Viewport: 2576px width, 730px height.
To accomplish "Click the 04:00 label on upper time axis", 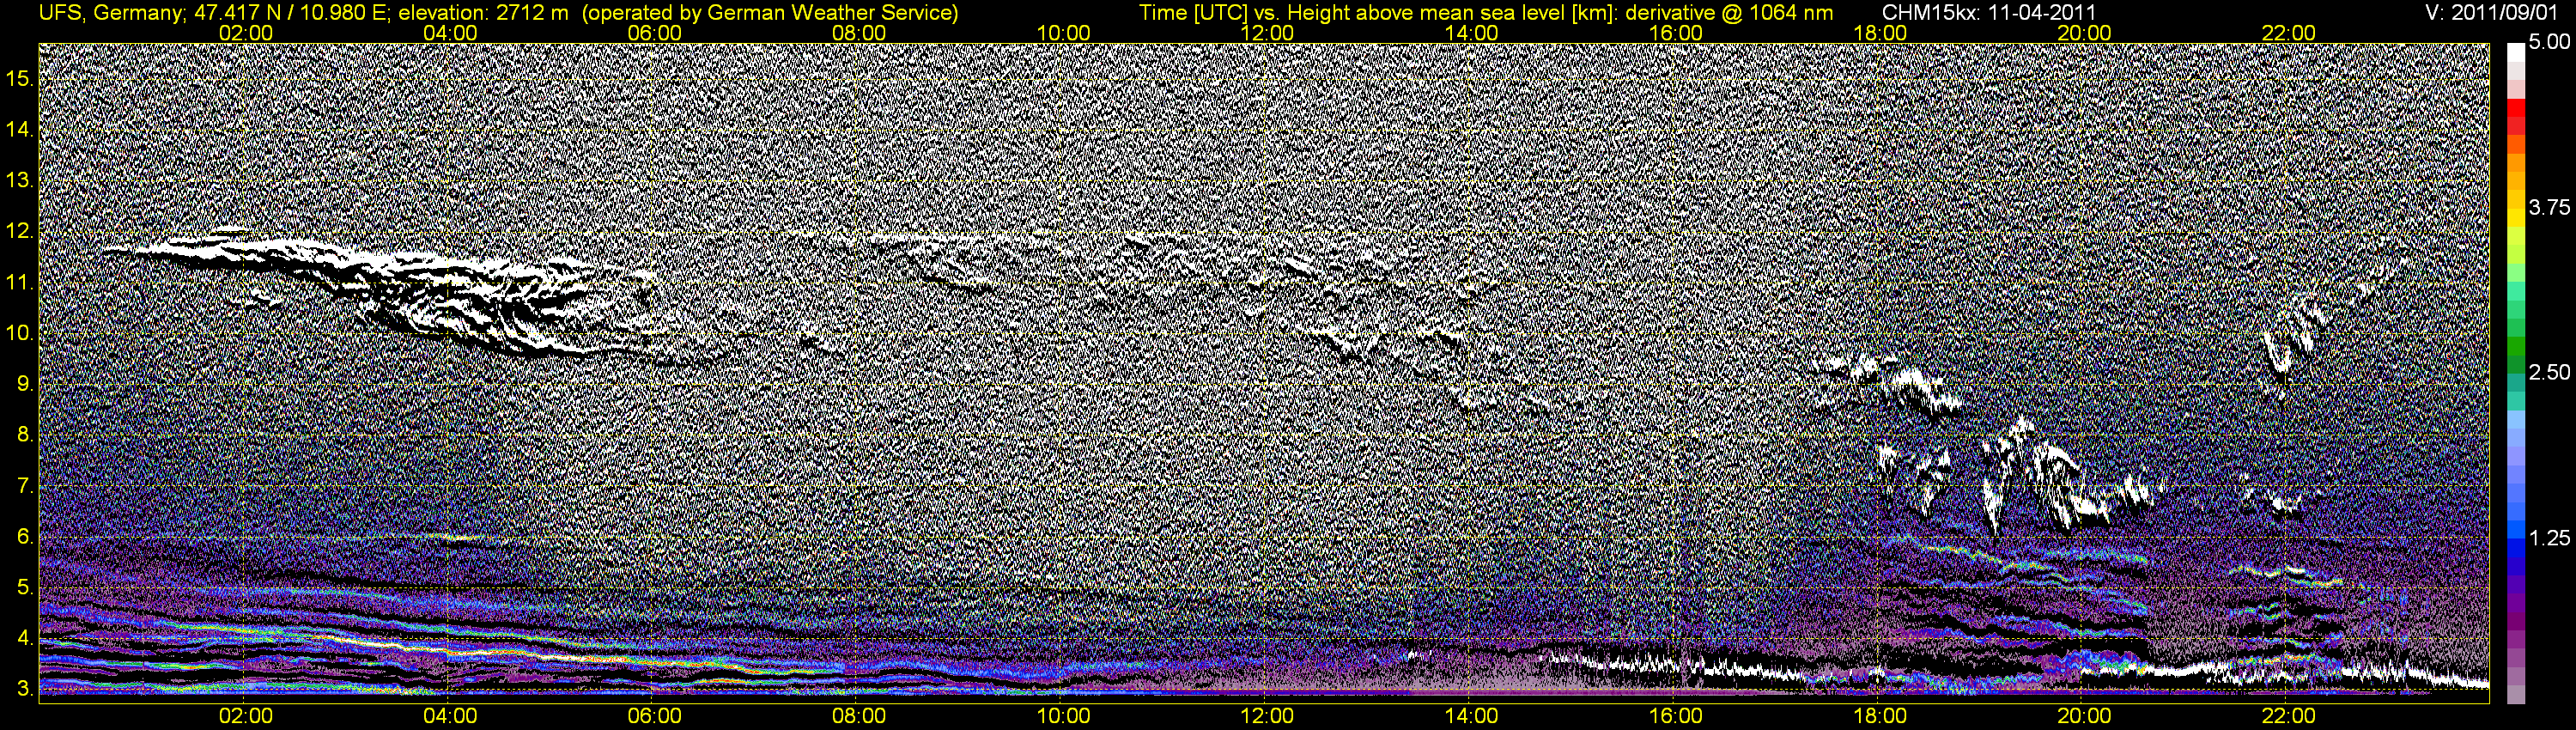I will (x=450, y=33).
